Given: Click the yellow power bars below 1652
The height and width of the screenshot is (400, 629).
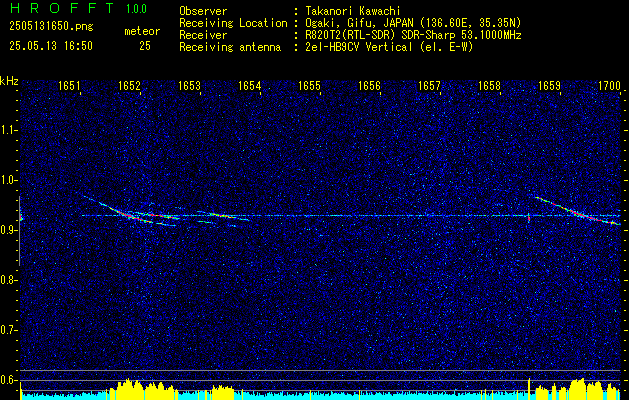Looking at the screenshot, I should pos(140,389).
